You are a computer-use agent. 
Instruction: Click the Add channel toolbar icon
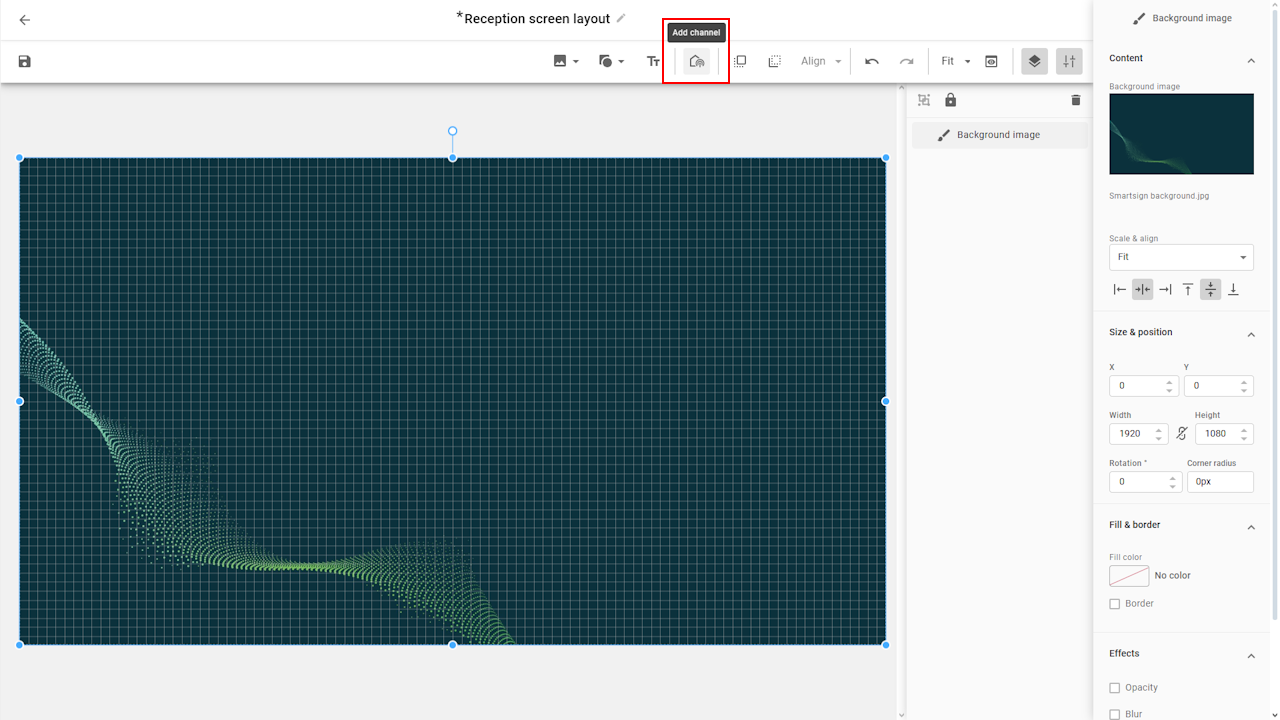pos(697,61)
